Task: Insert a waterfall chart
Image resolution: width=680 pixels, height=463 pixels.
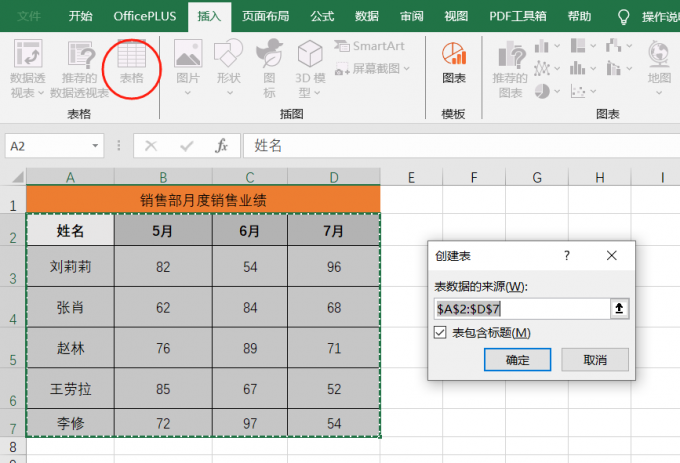Action: point(614,46)
